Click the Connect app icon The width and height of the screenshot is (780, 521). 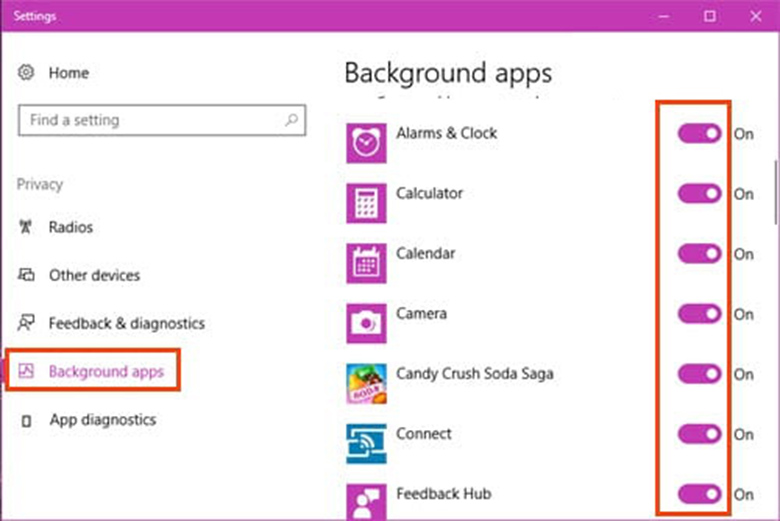(x=366, y=442)
